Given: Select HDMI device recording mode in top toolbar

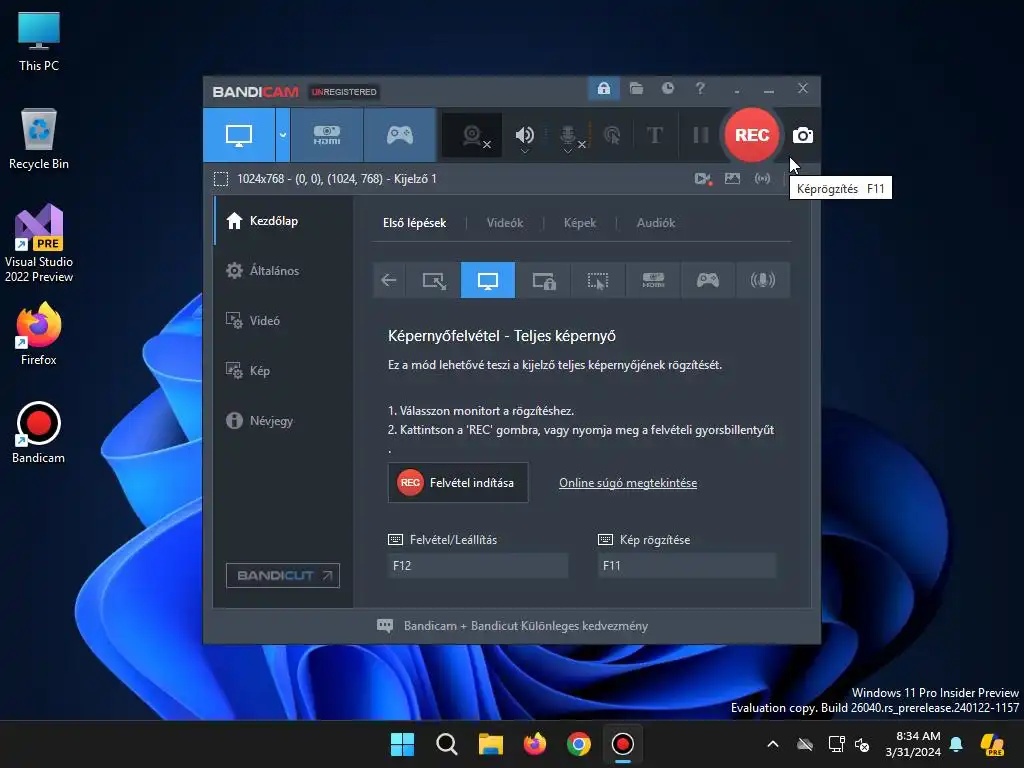Looking at the screenshot, I should (x=327, y=135).
